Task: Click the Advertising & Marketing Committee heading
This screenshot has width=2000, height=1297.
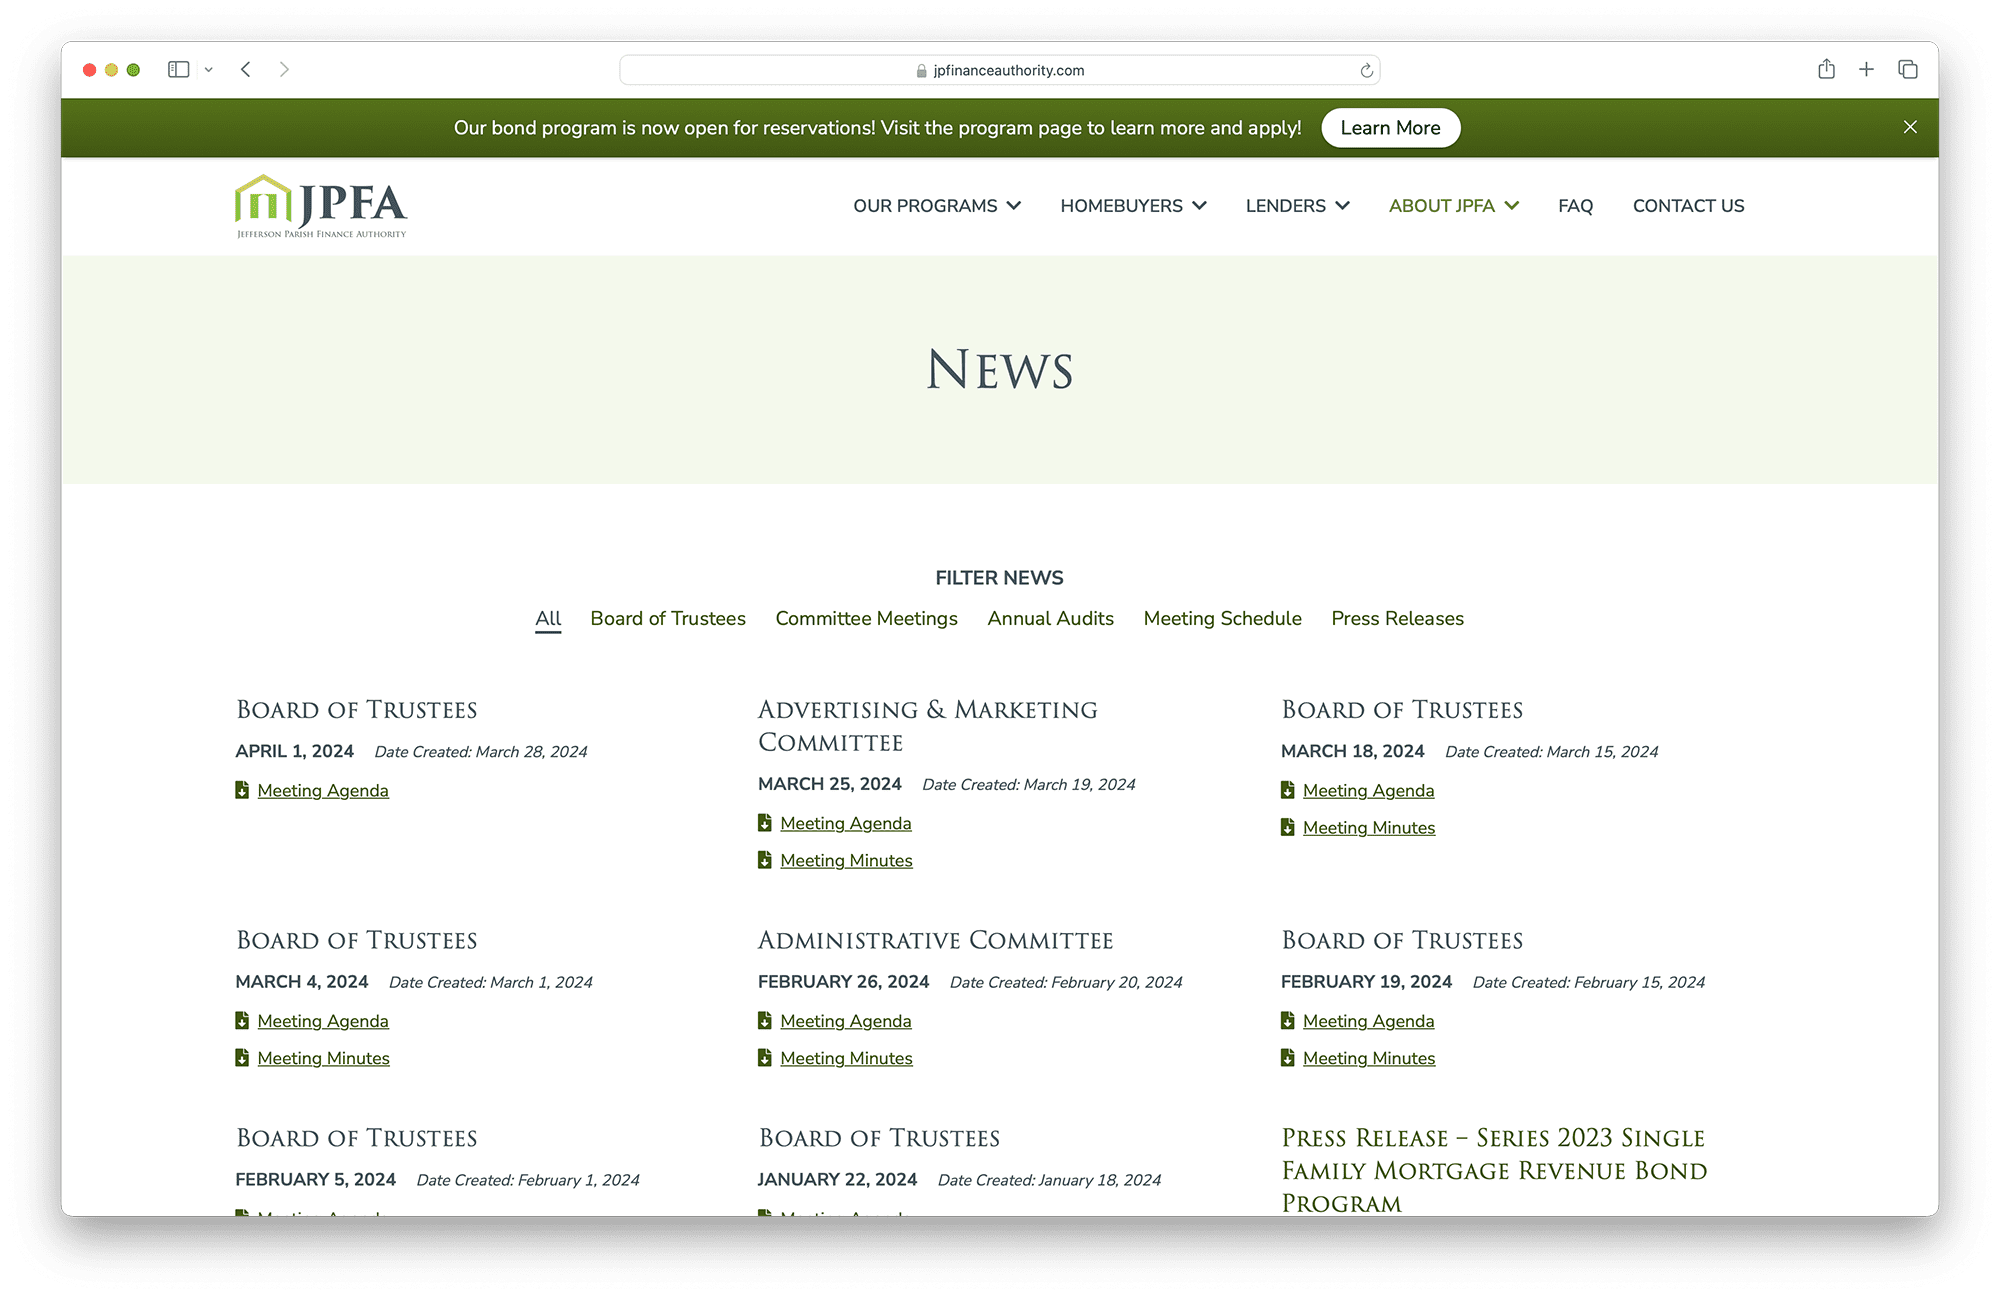Action: (927, 726)
